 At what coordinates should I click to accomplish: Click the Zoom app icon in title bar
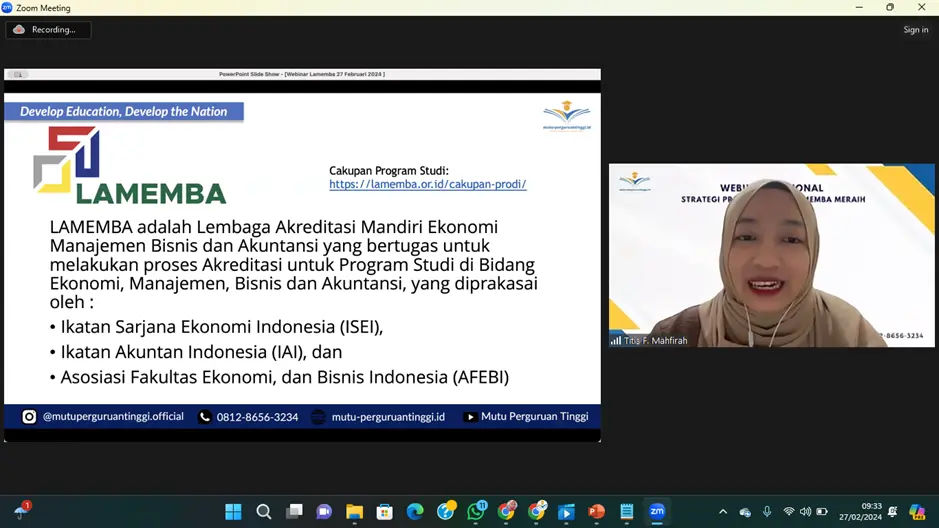[7, 8]
